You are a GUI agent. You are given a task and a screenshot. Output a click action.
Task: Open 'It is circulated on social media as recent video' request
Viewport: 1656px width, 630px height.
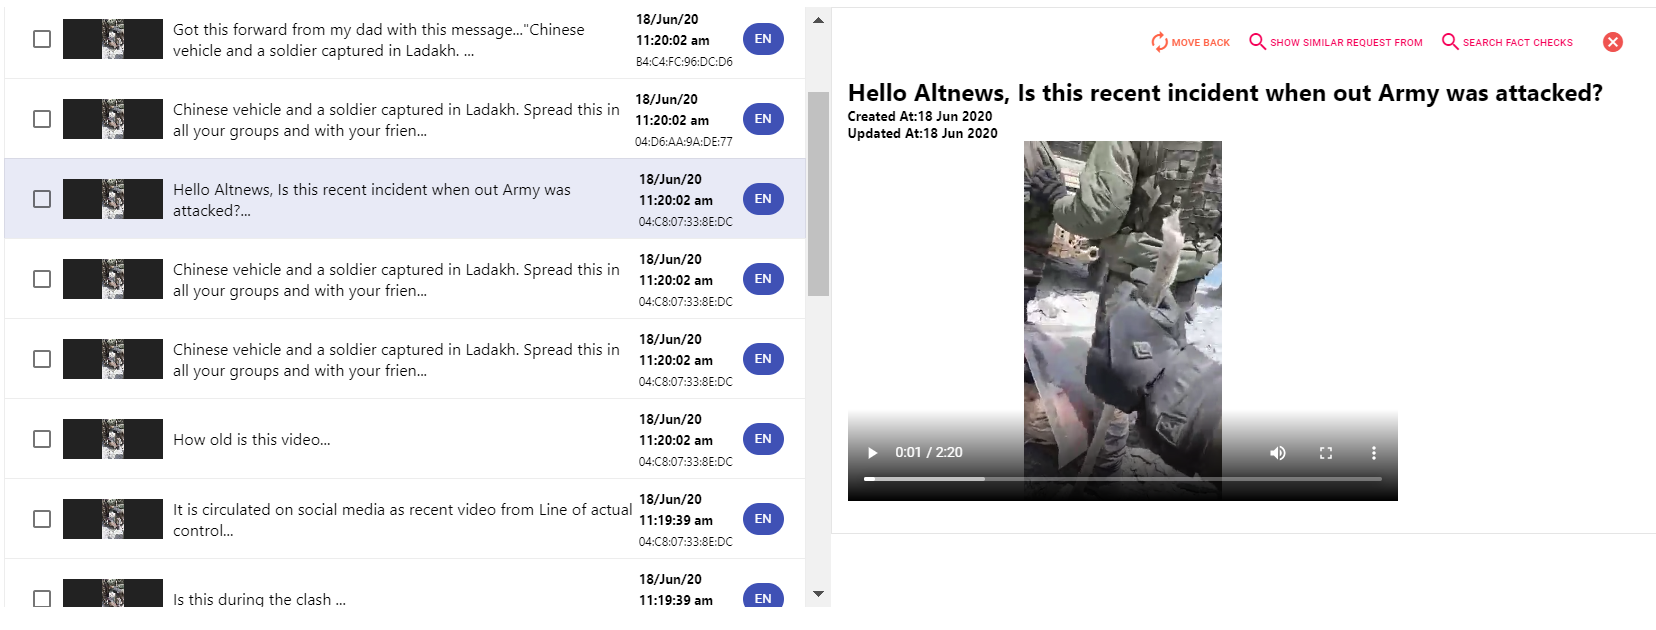pos(402,520)
